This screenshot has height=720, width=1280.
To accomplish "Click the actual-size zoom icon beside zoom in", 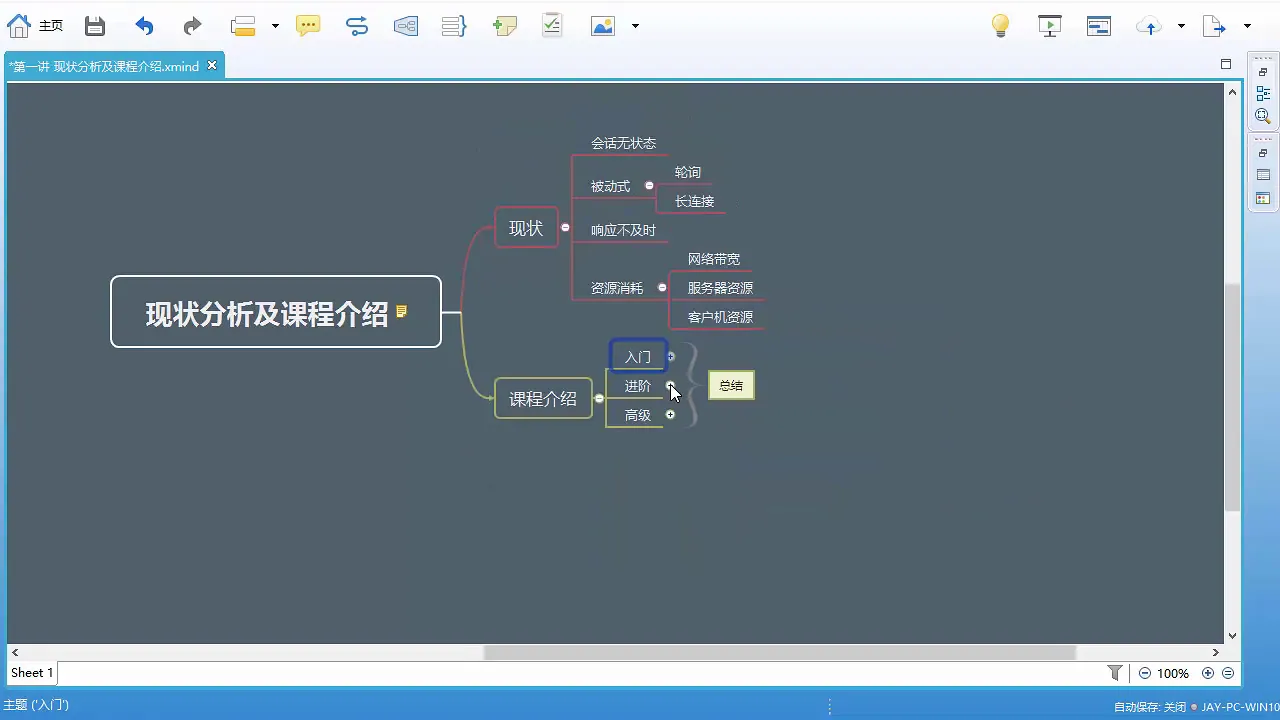I will click(1228, 674).
